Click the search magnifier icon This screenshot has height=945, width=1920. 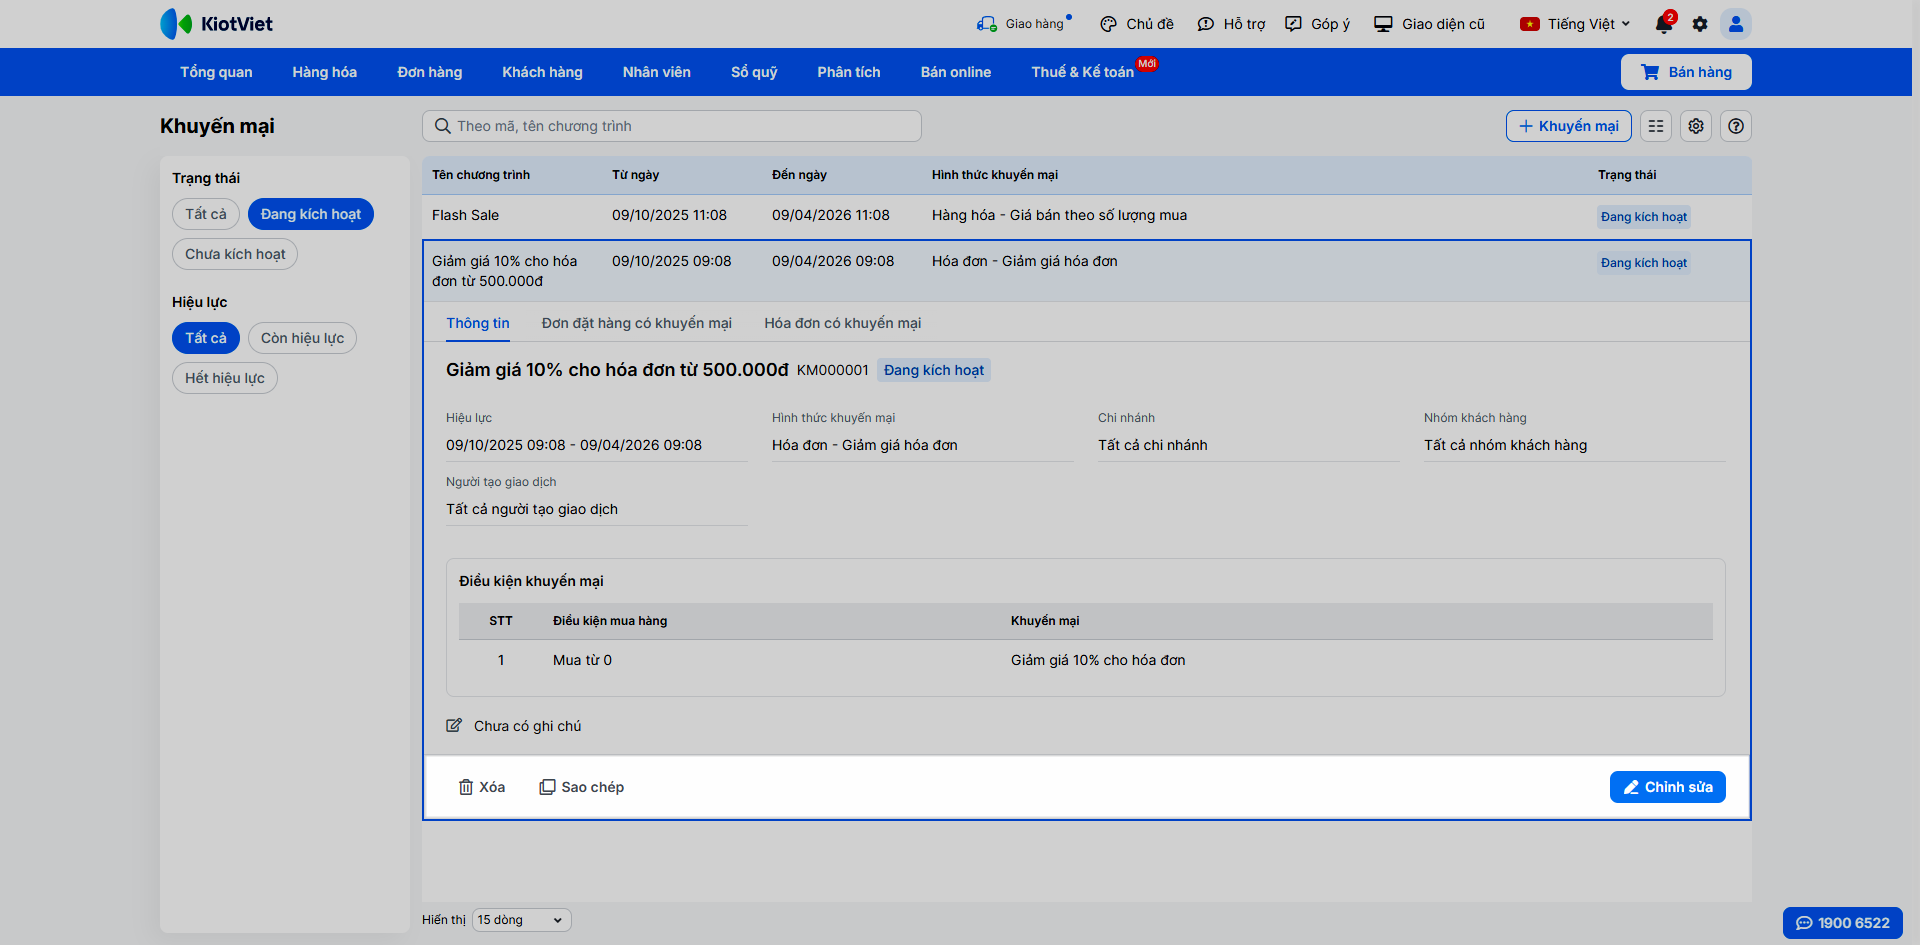click(442, 126)
